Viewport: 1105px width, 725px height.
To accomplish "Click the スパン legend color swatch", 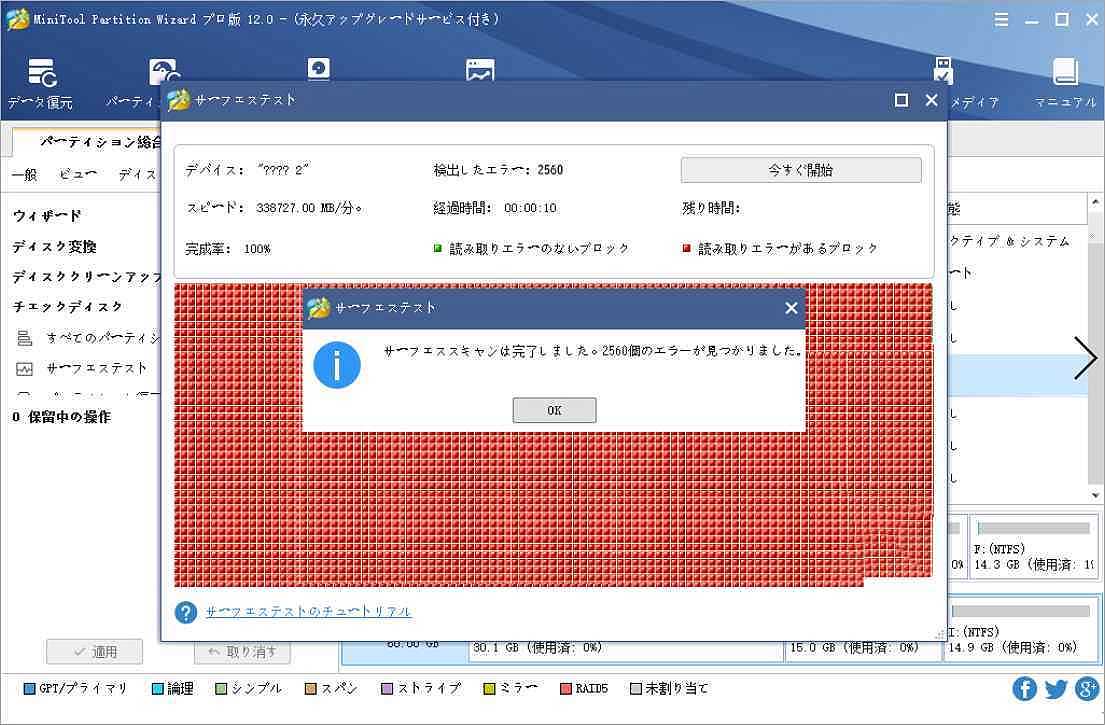I will coord(311,689).
